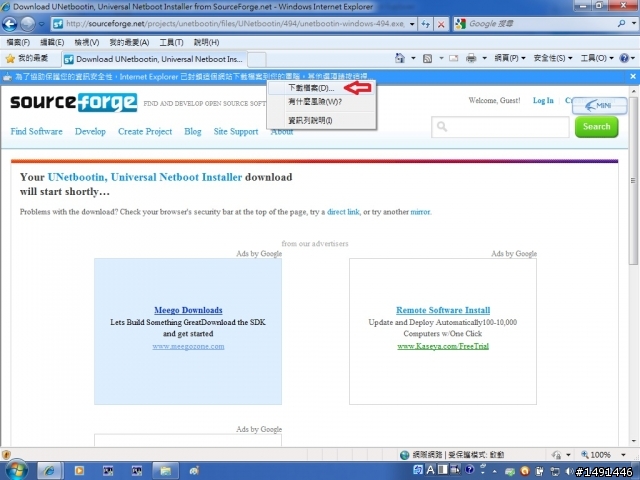The image size is (640, 480).
Task: Click the RSS feeds icon
Action: click(427, 58)
